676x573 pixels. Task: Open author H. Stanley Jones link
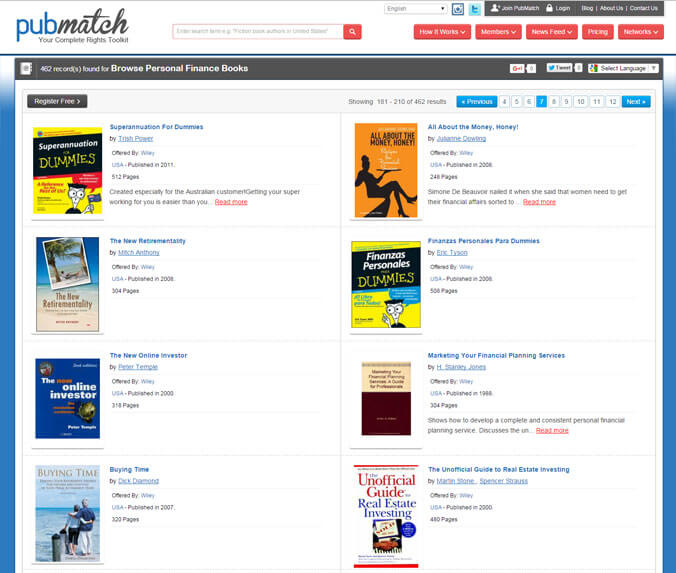461,367
